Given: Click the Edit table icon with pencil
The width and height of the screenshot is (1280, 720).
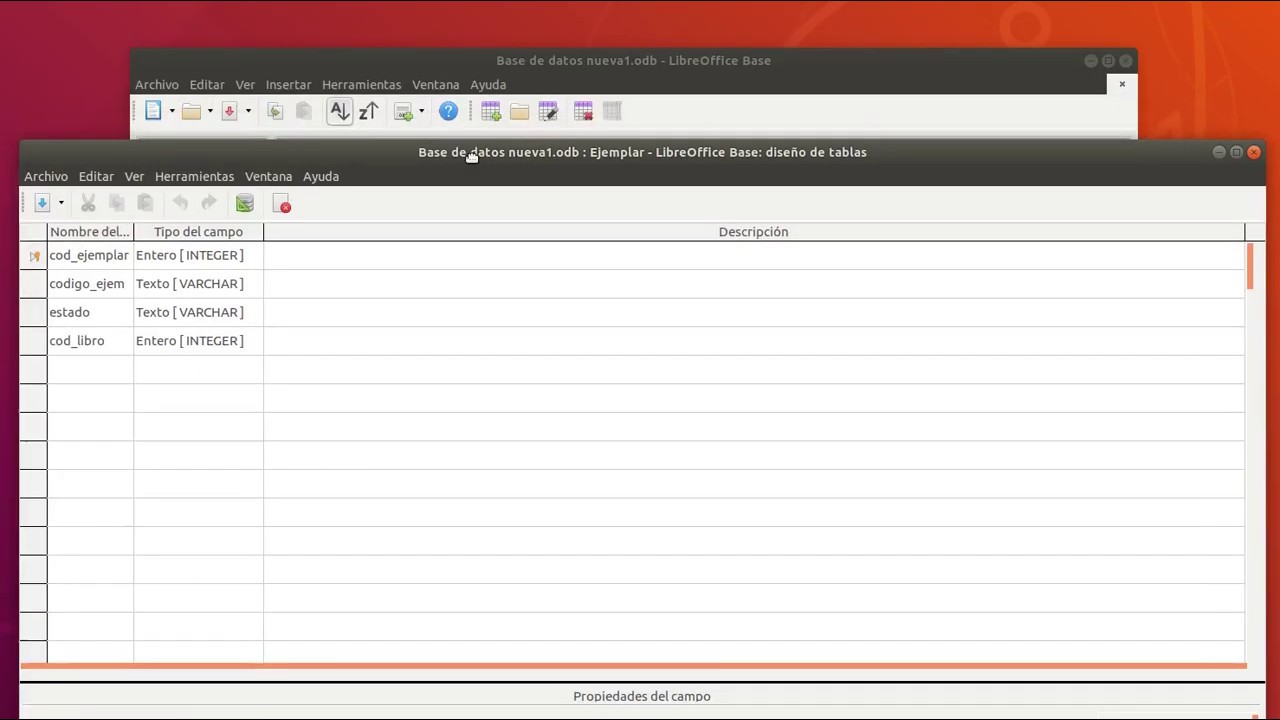Looking at the screenshot, I should tap(548, 111).
